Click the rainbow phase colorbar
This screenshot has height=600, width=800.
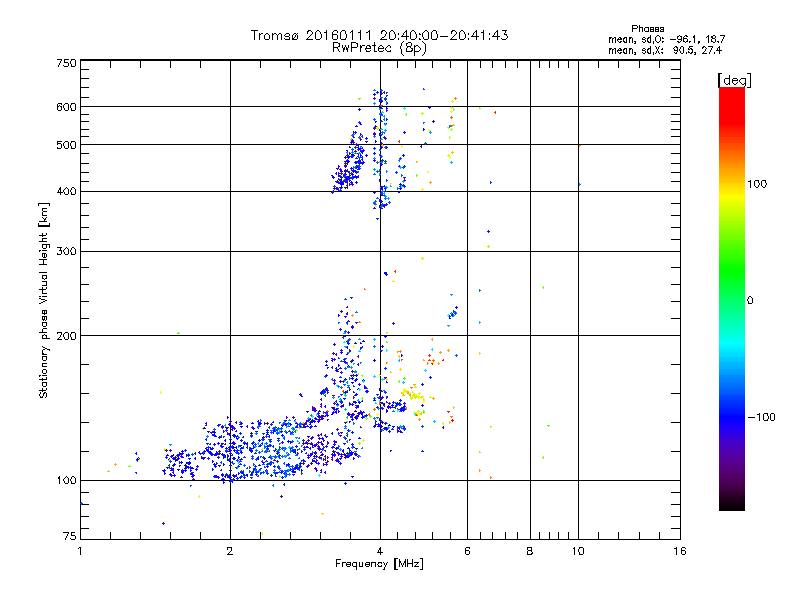point(732,299)
